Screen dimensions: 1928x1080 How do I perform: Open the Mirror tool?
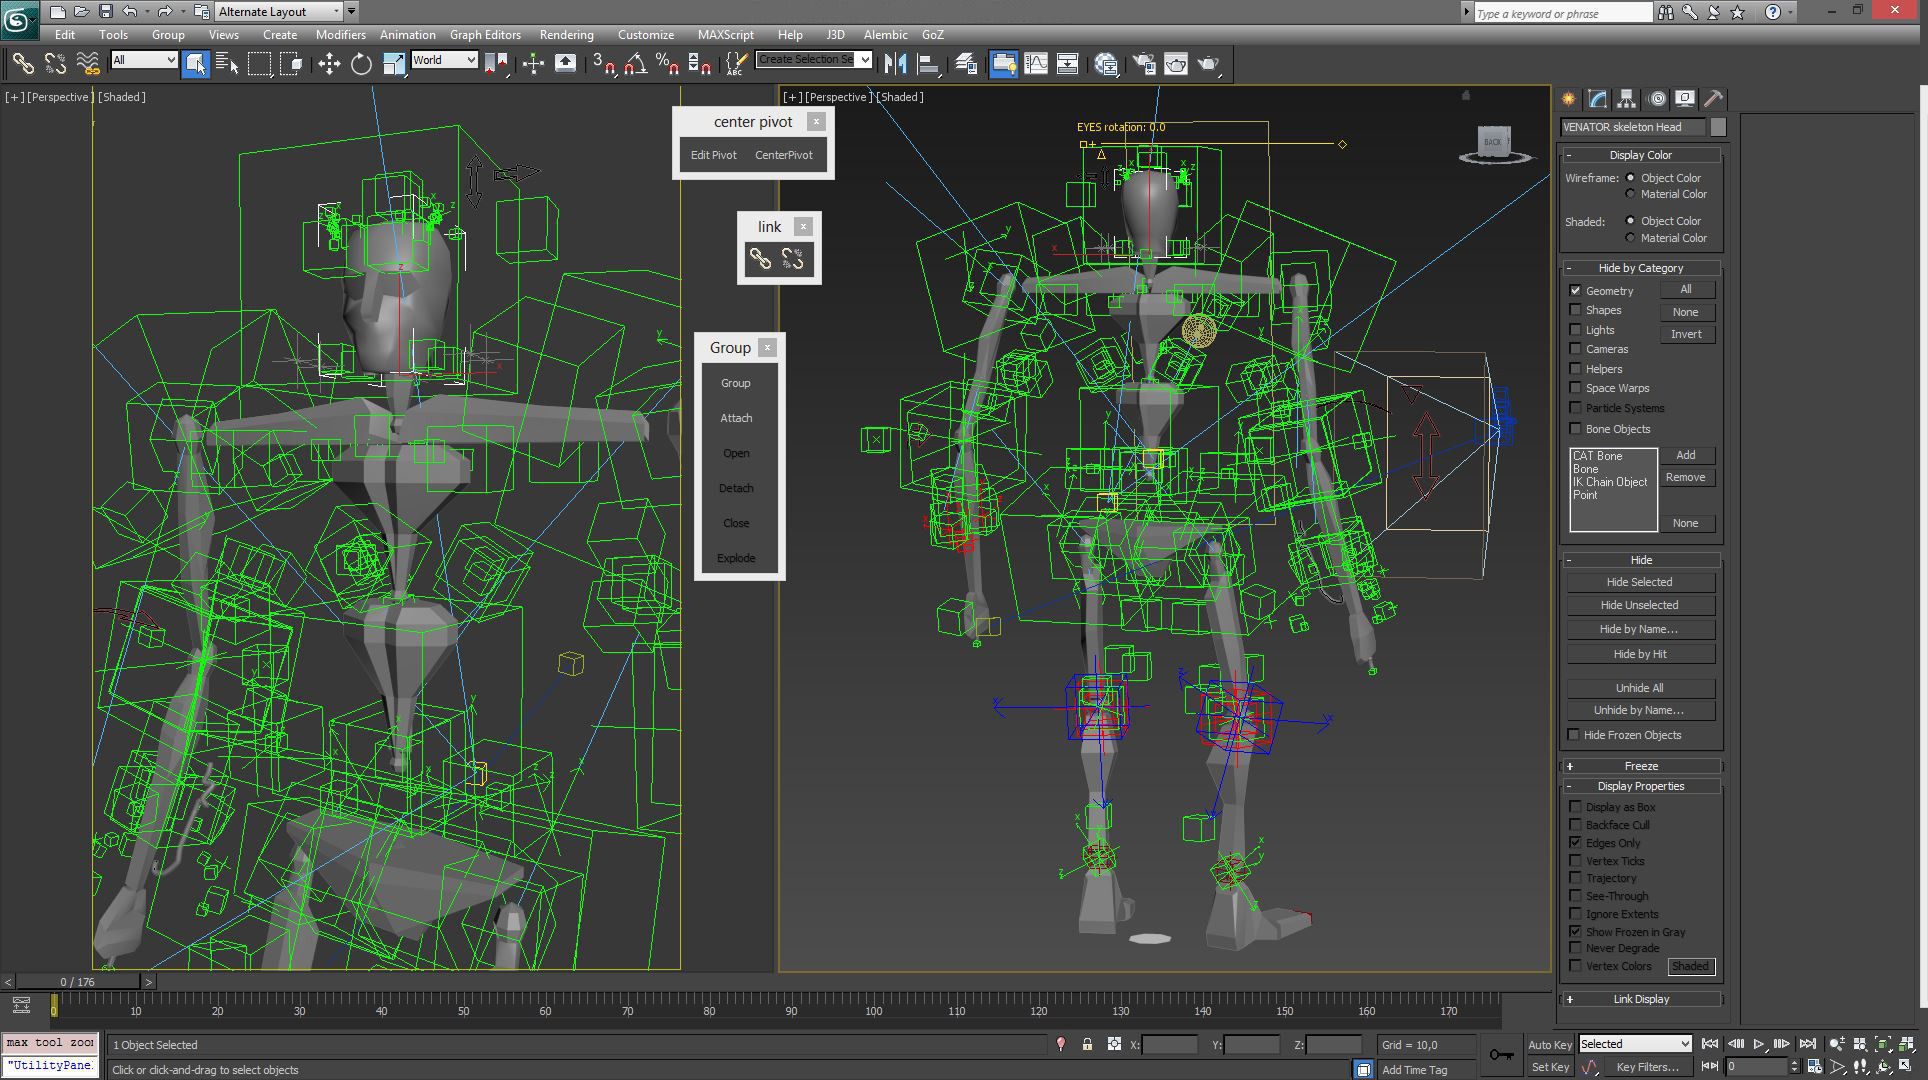(895, 65)
